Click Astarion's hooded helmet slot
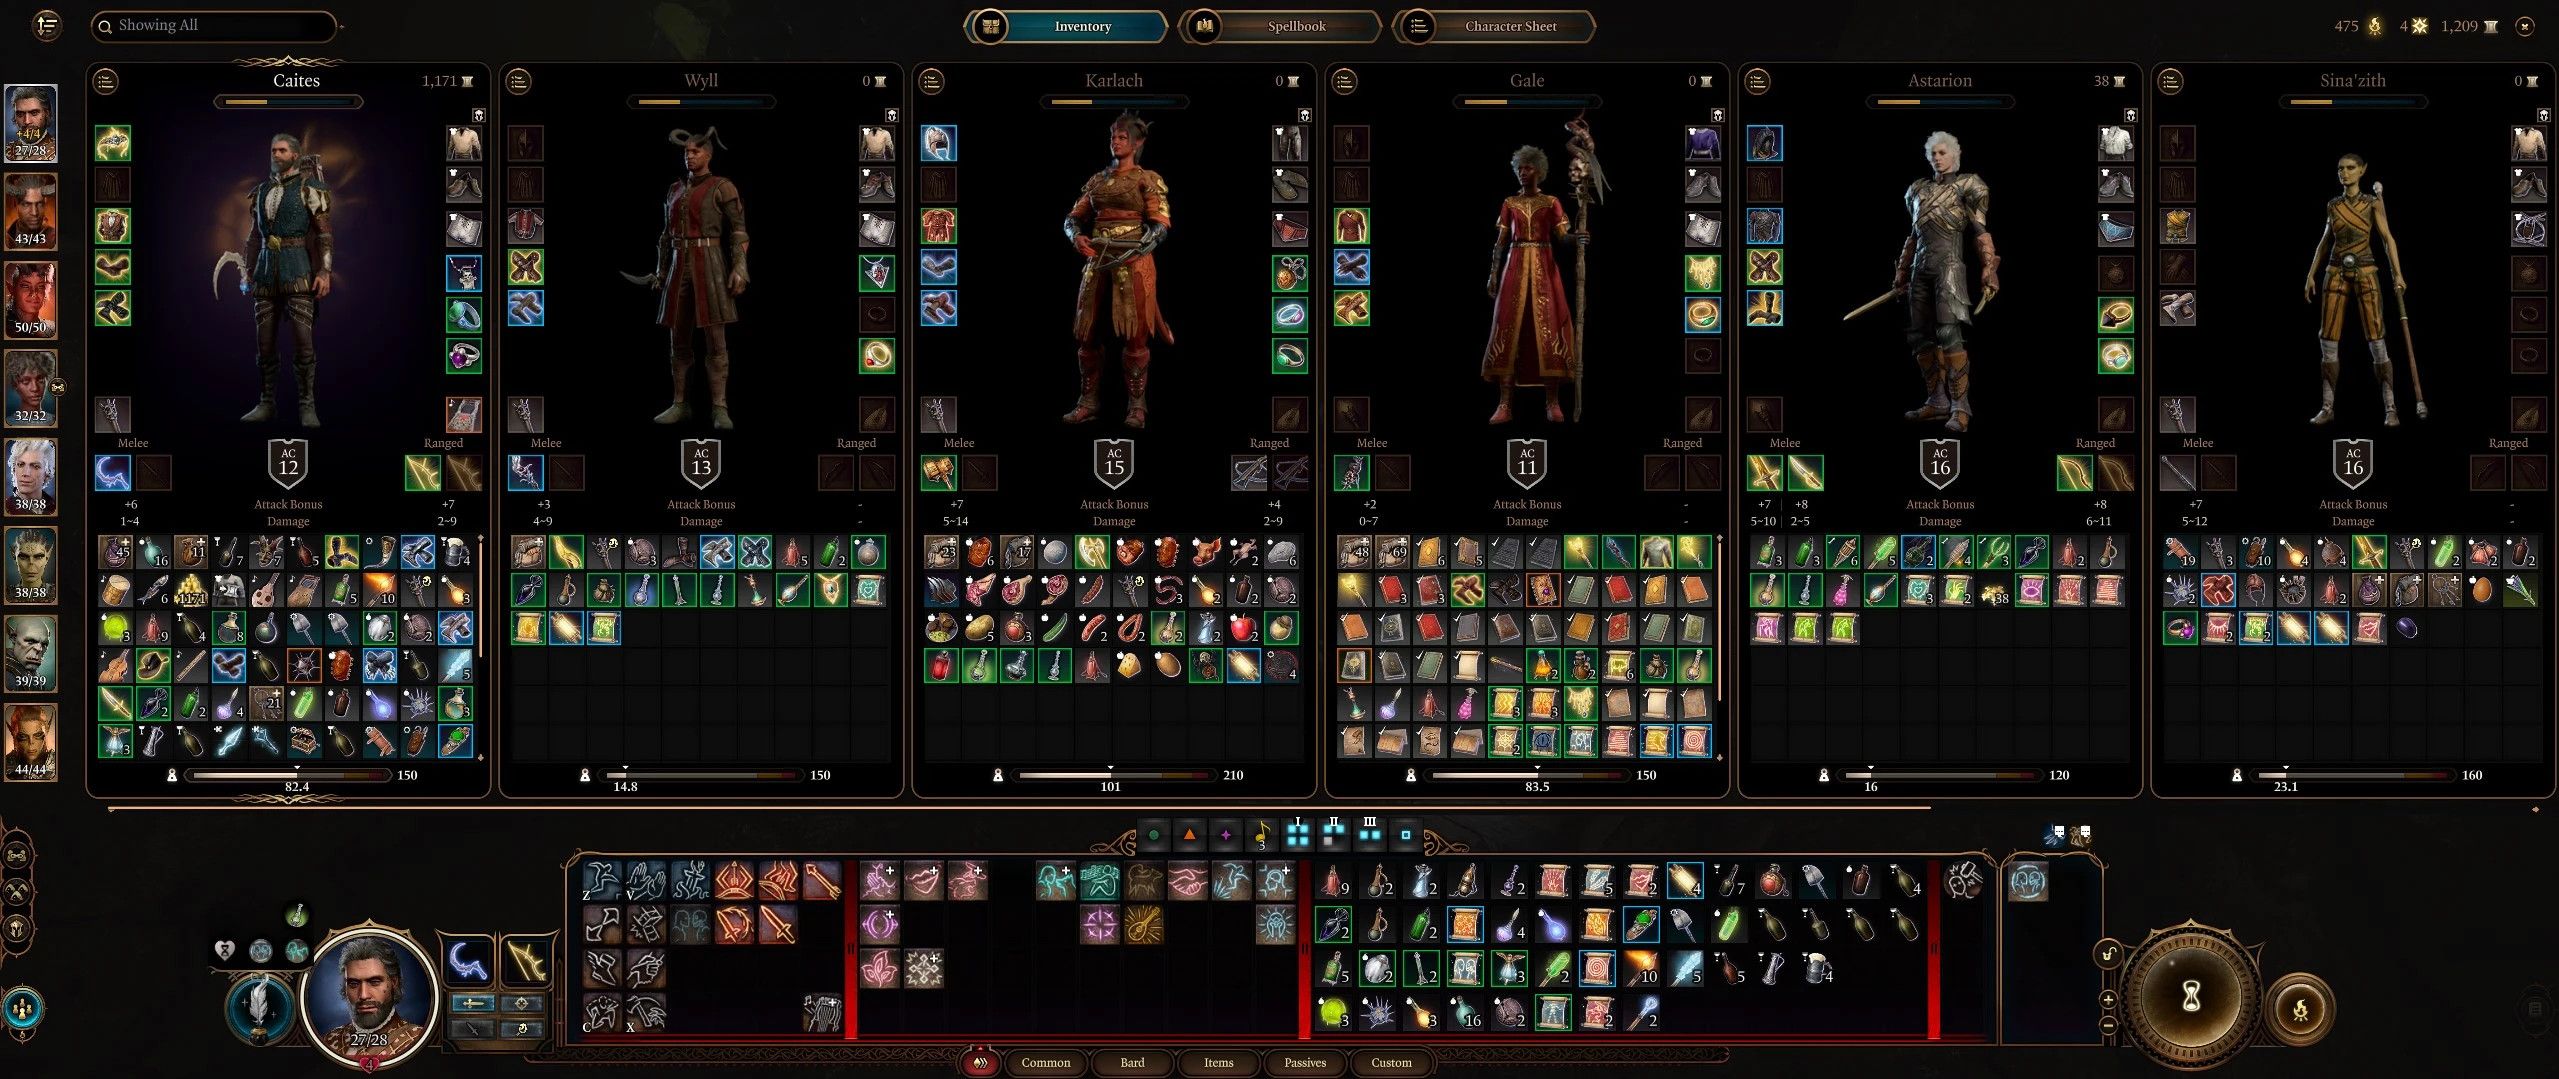This screenshot has width=2559, height=1079. (1764, 143)
